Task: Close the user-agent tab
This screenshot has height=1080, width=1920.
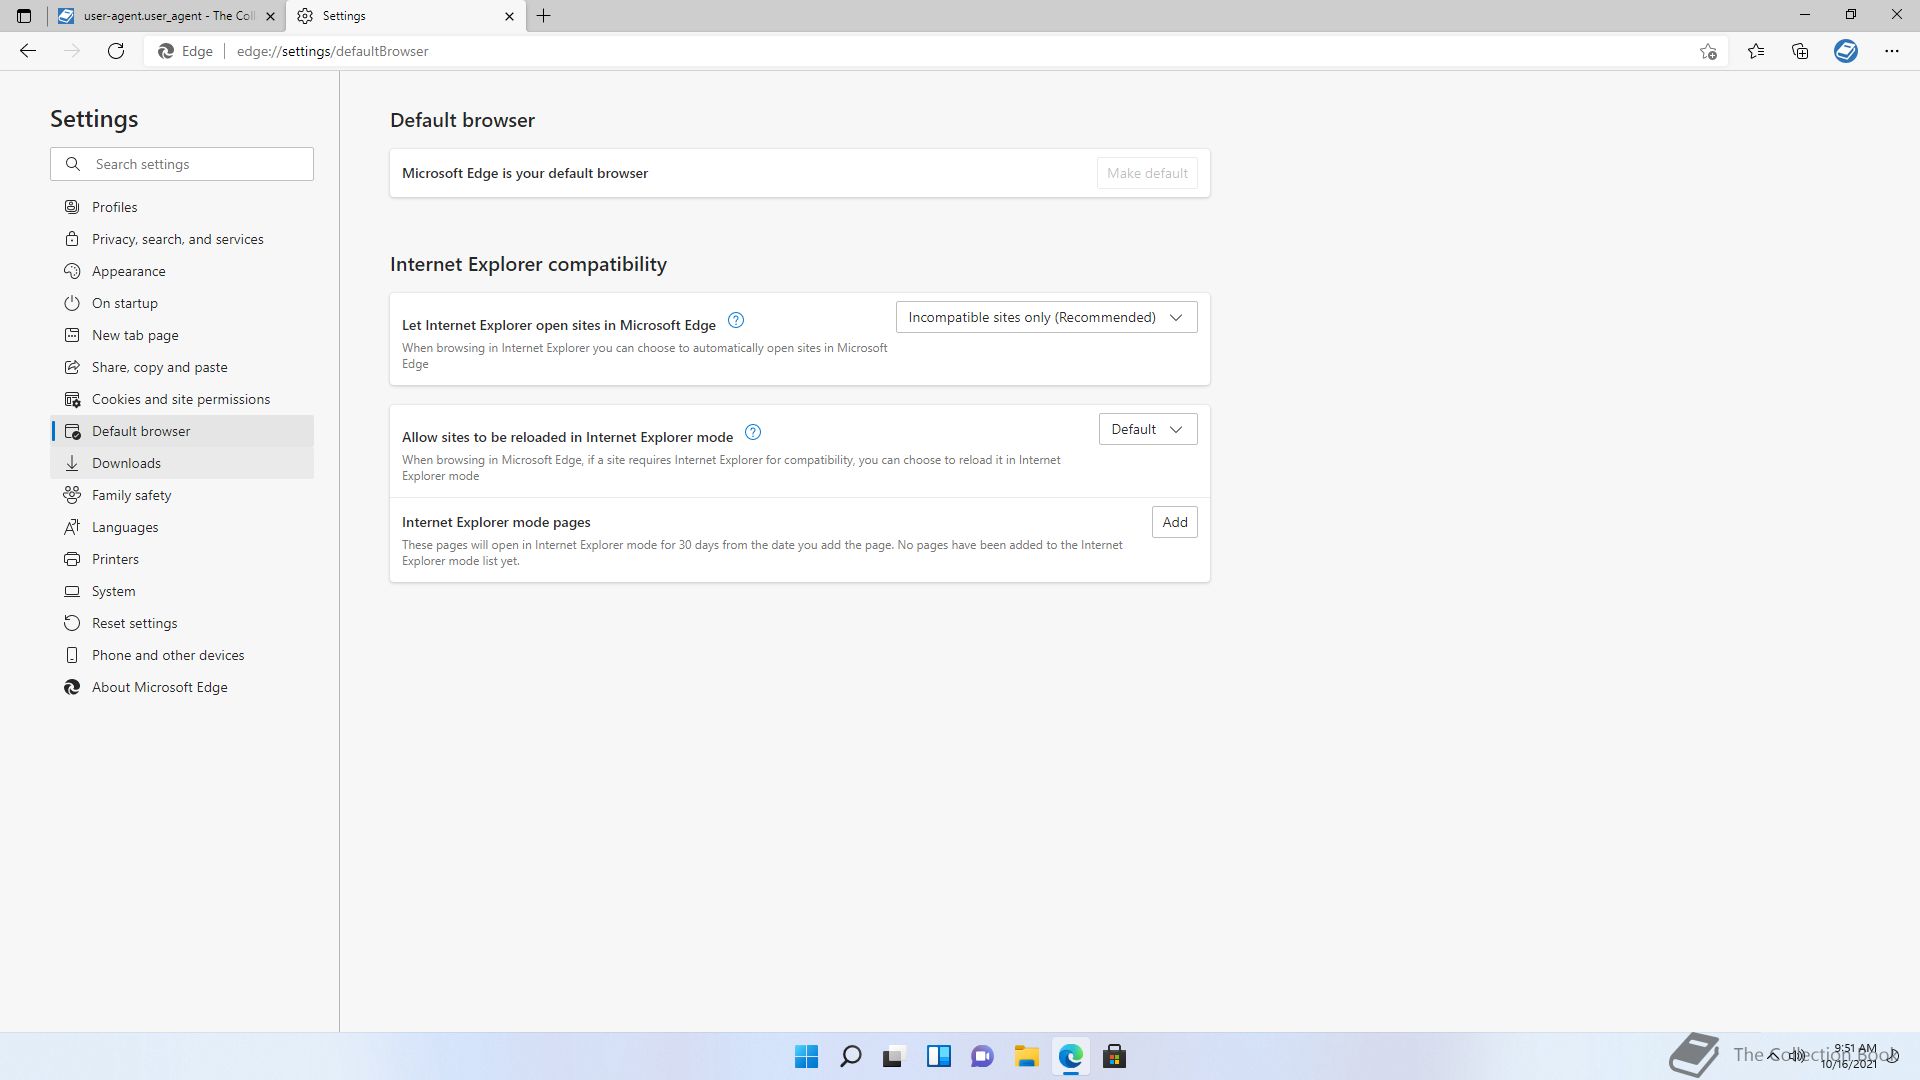Action: pyautogui.click(x=270, y=16)
